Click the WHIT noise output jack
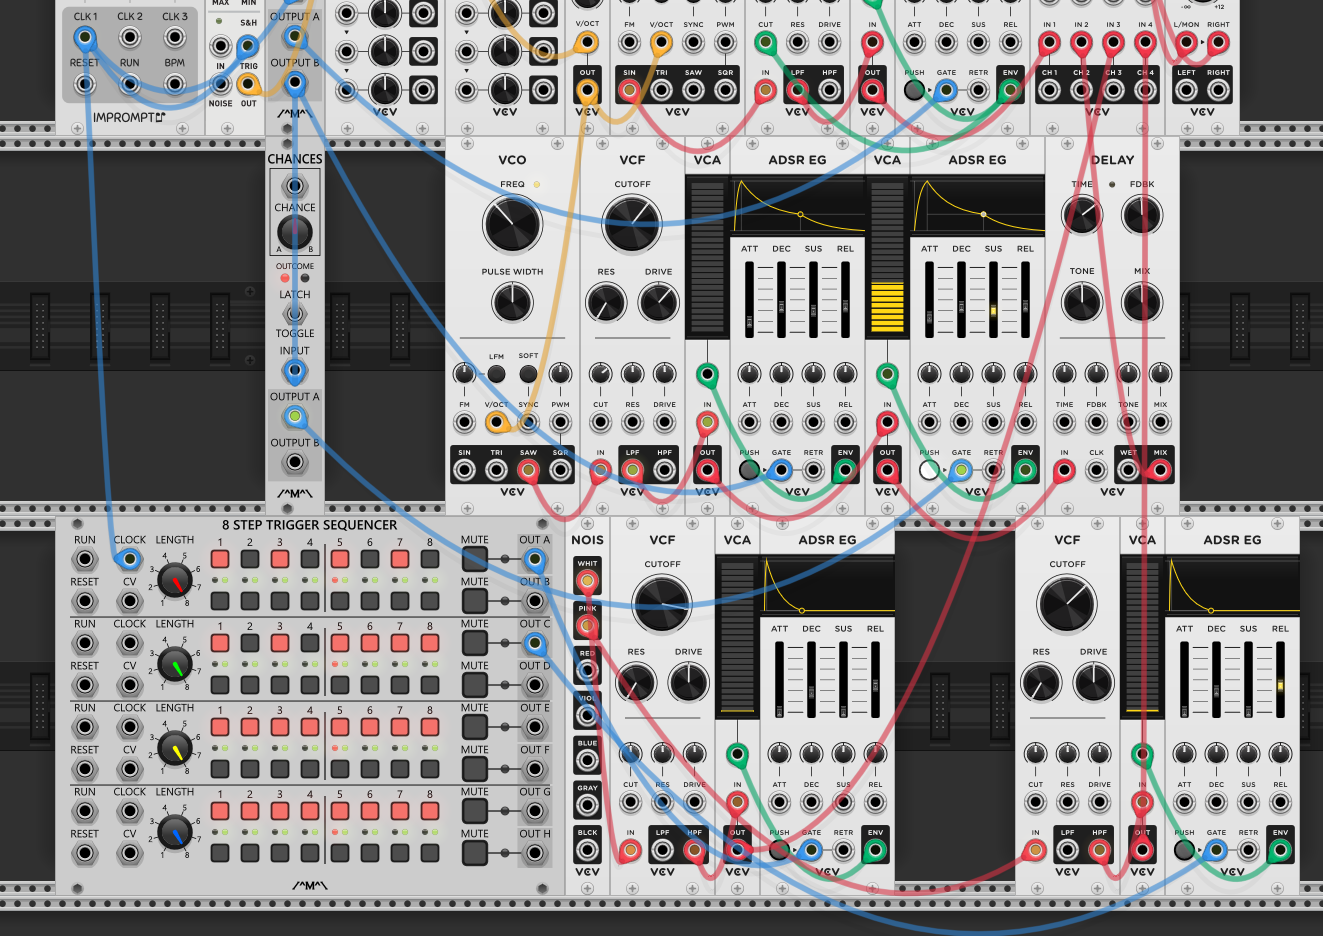The width and height of the screenshot is (1323, 936). click(587, 581)
